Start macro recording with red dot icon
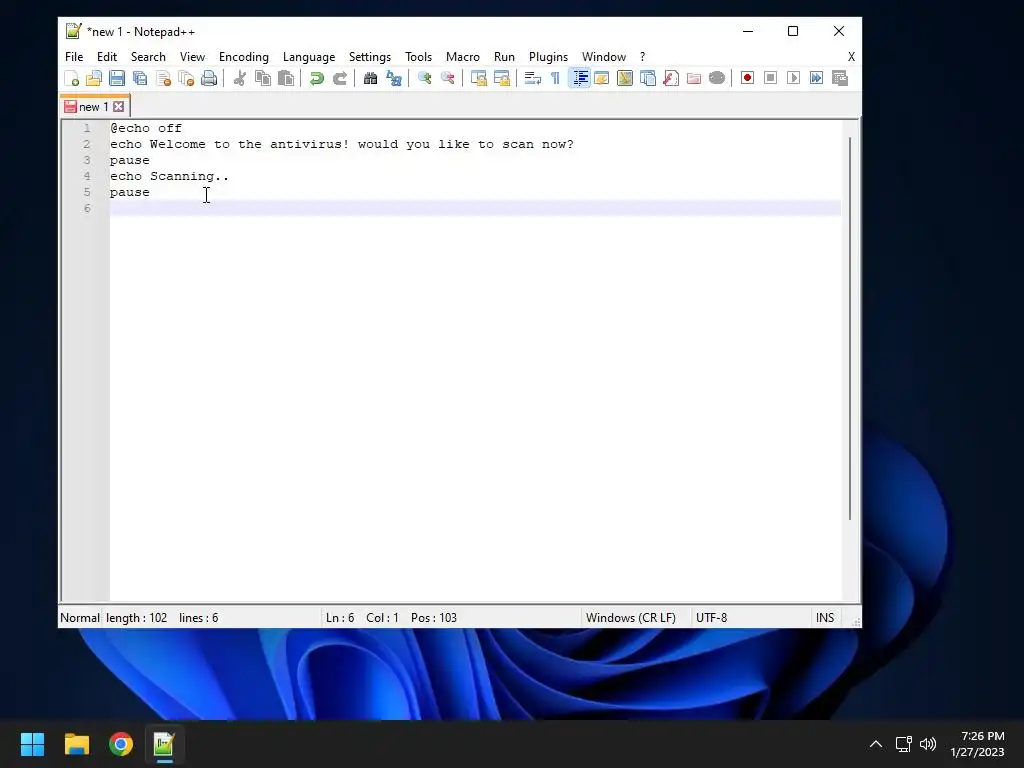 tap(748, 78)
